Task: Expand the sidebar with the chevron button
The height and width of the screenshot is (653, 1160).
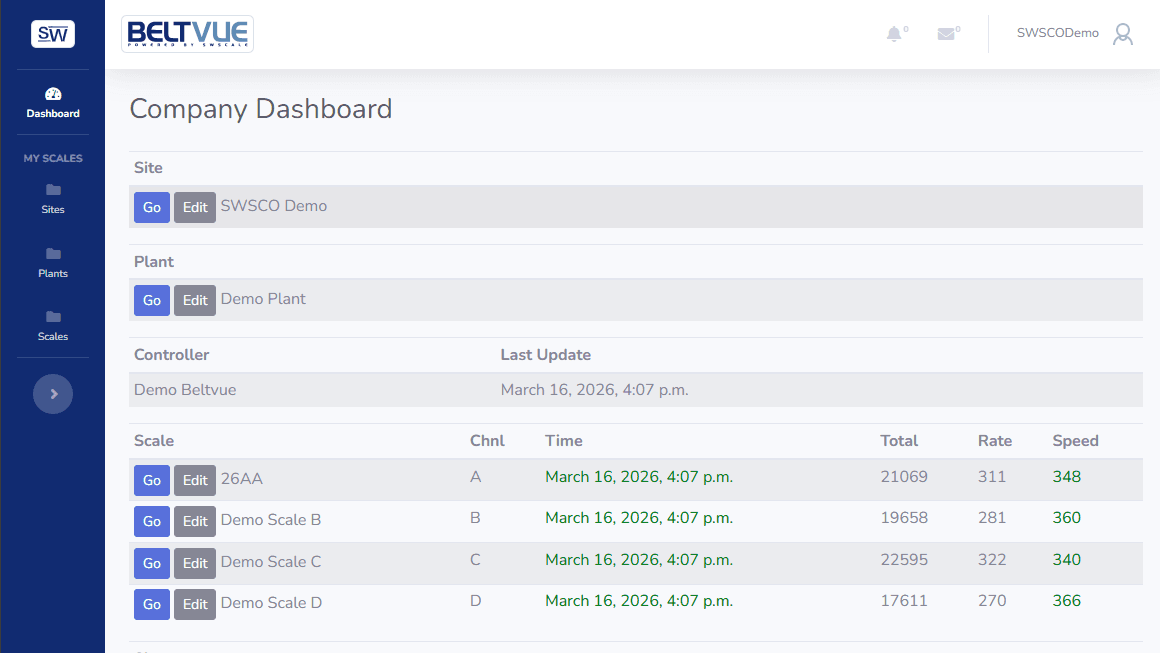Action: tap(52, 393)
